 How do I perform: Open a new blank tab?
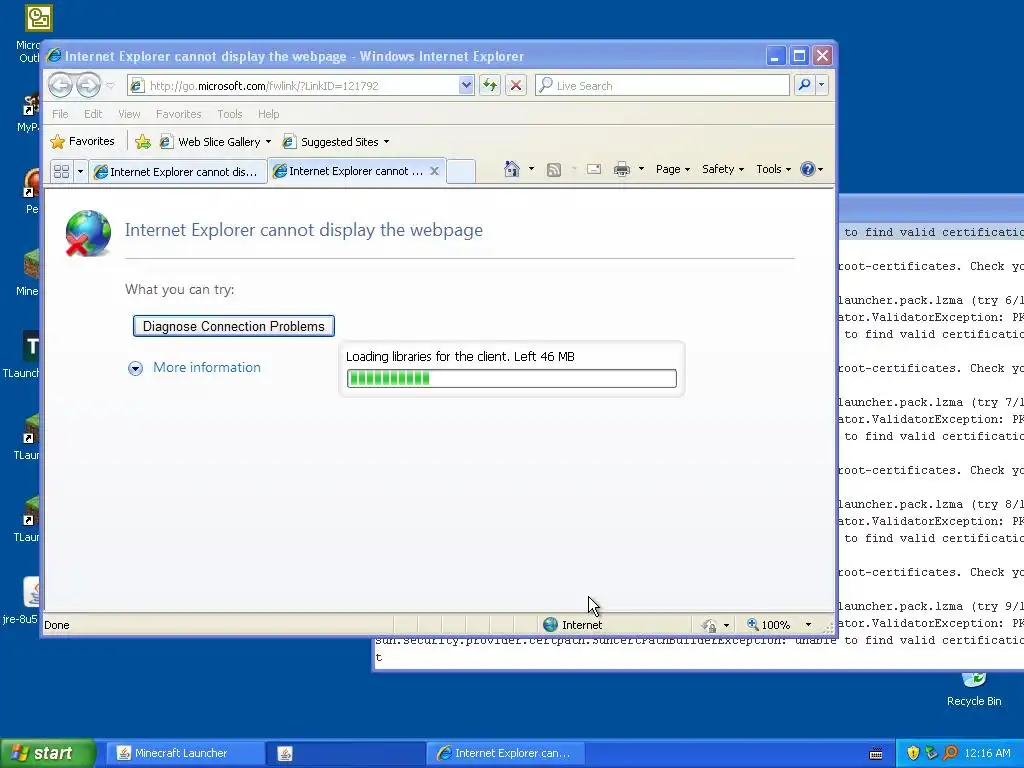click(x=461, y=171)
